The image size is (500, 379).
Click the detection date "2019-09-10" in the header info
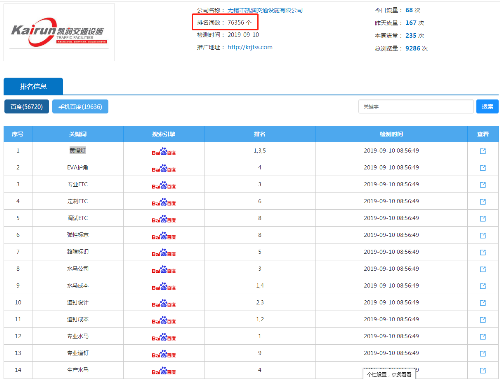tap(243, 35)
